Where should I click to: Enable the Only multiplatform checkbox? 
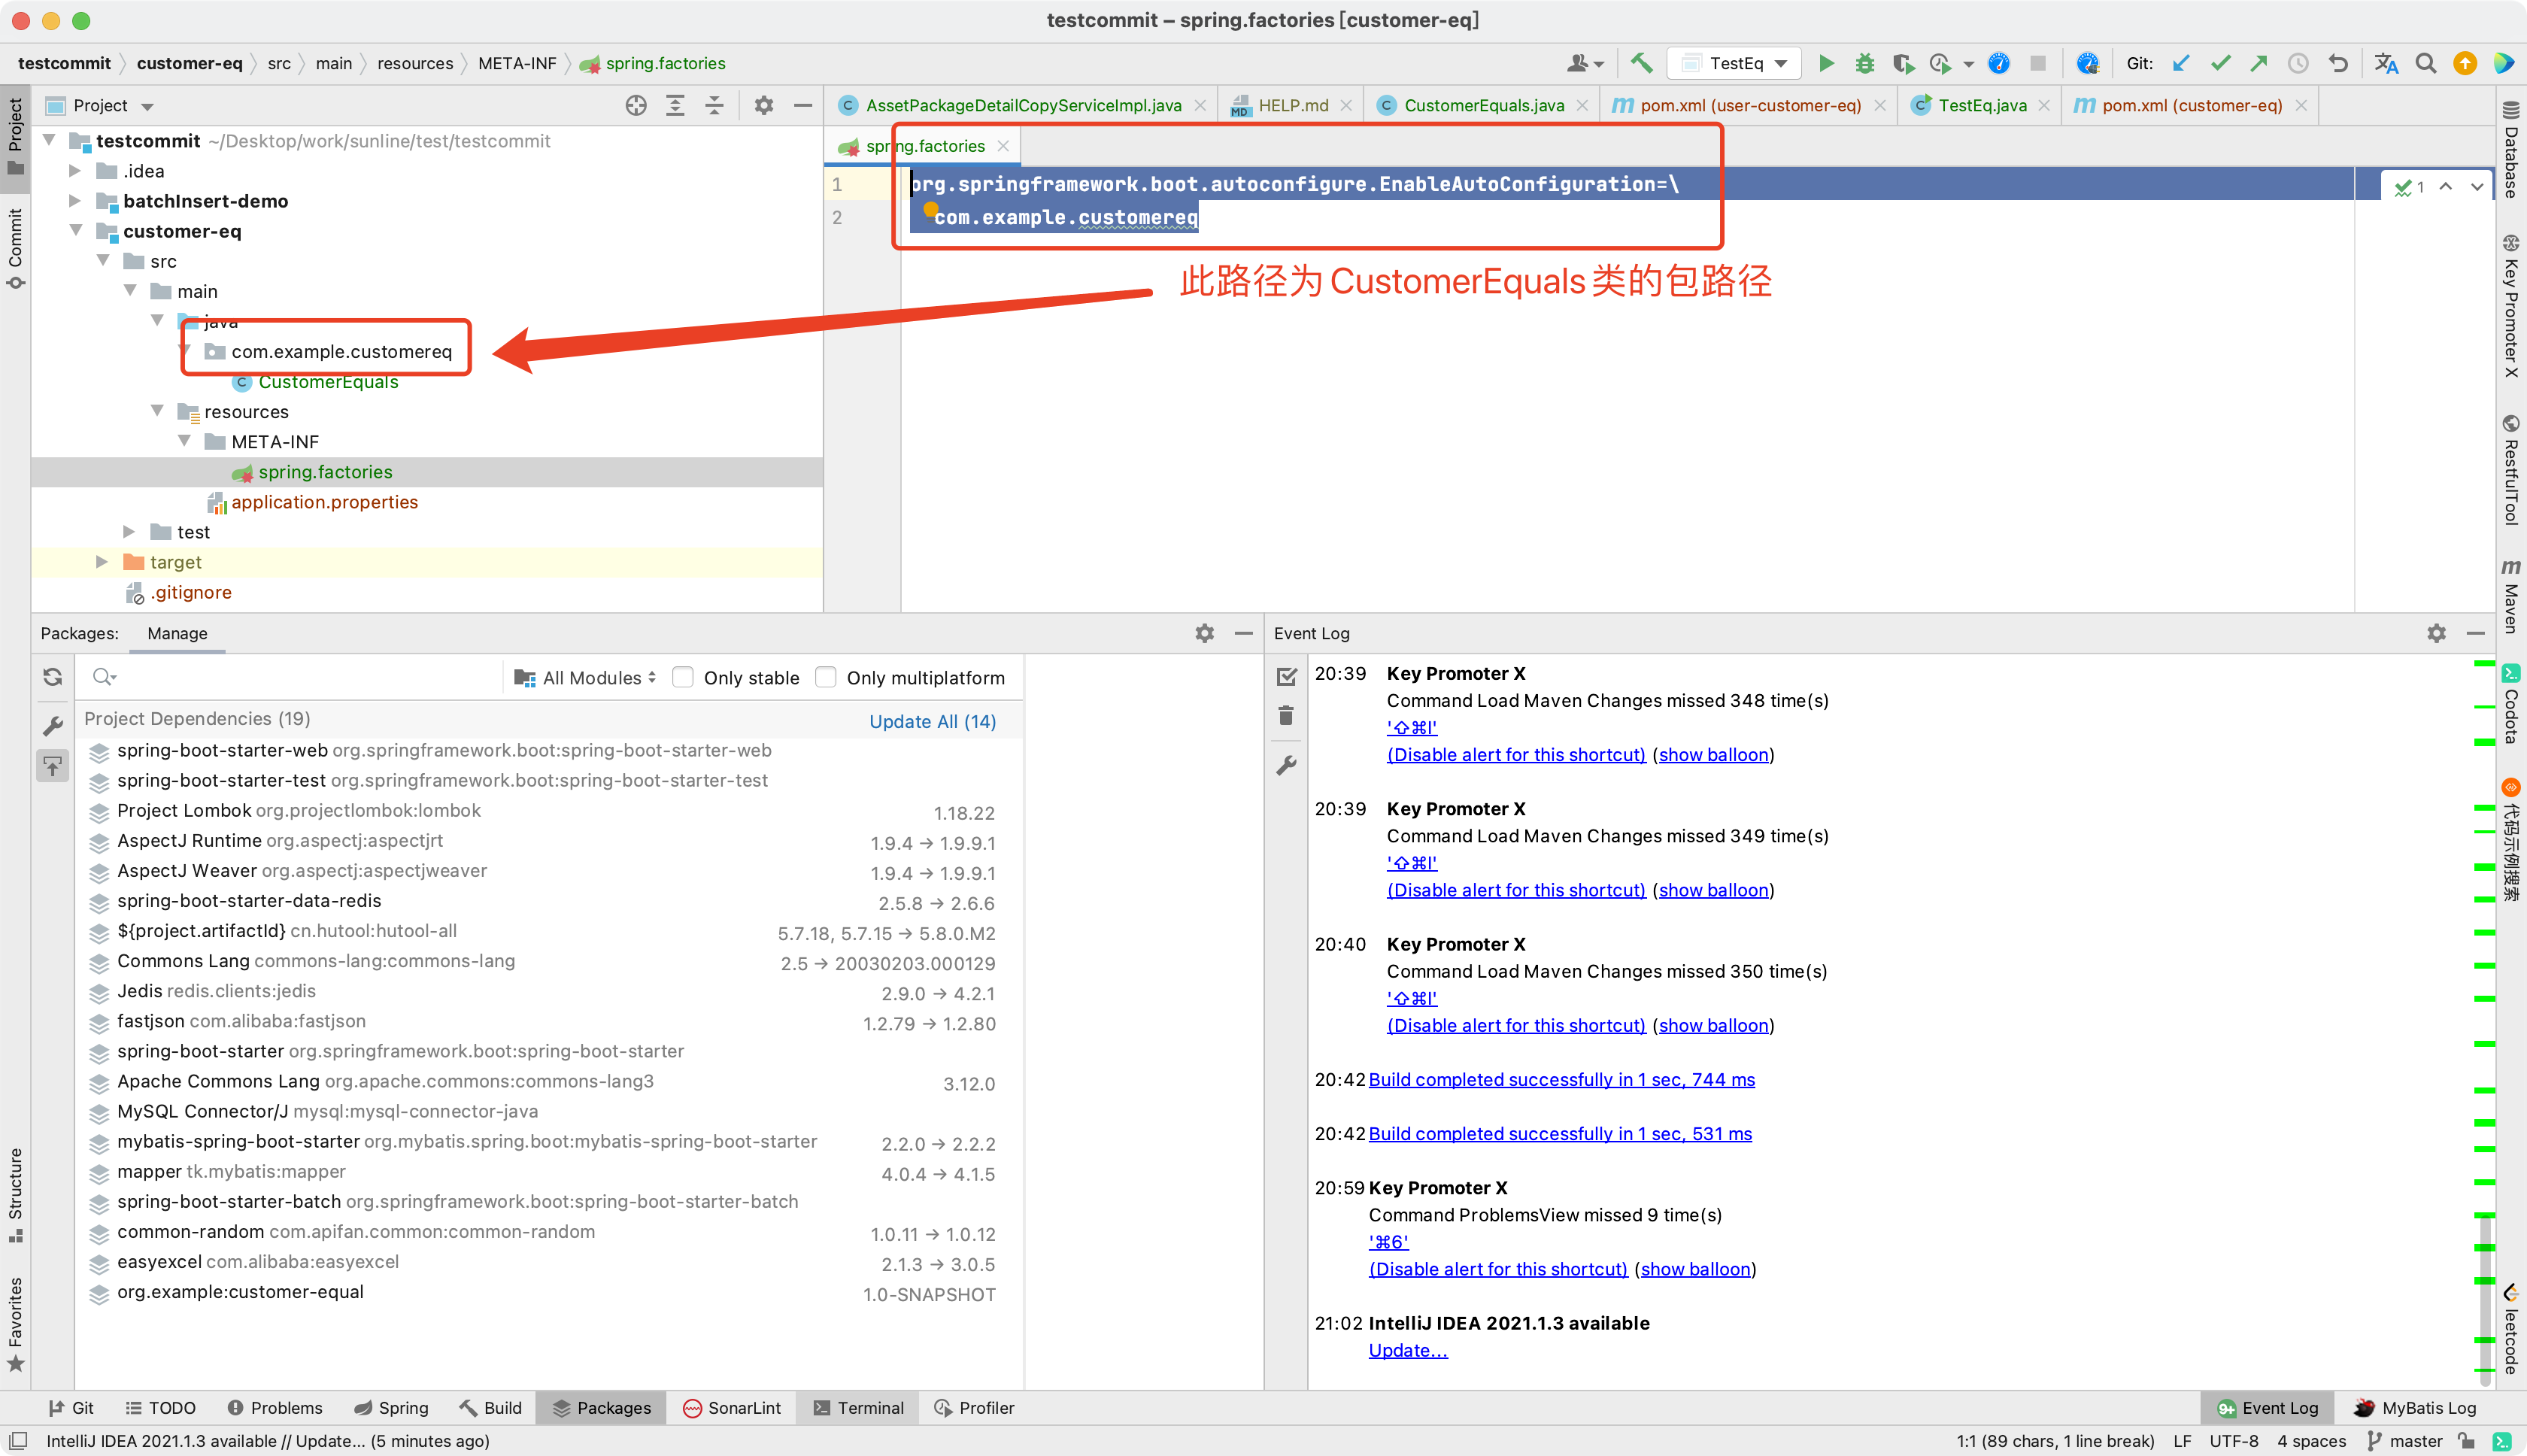[x=826, y=677]
